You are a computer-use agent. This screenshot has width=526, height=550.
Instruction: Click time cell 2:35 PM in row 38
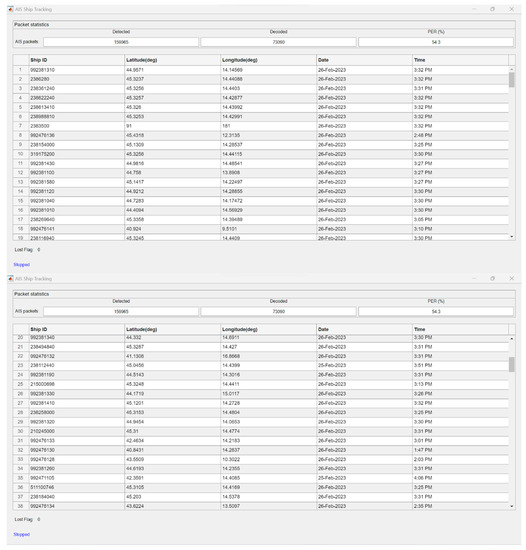point(460,506)
